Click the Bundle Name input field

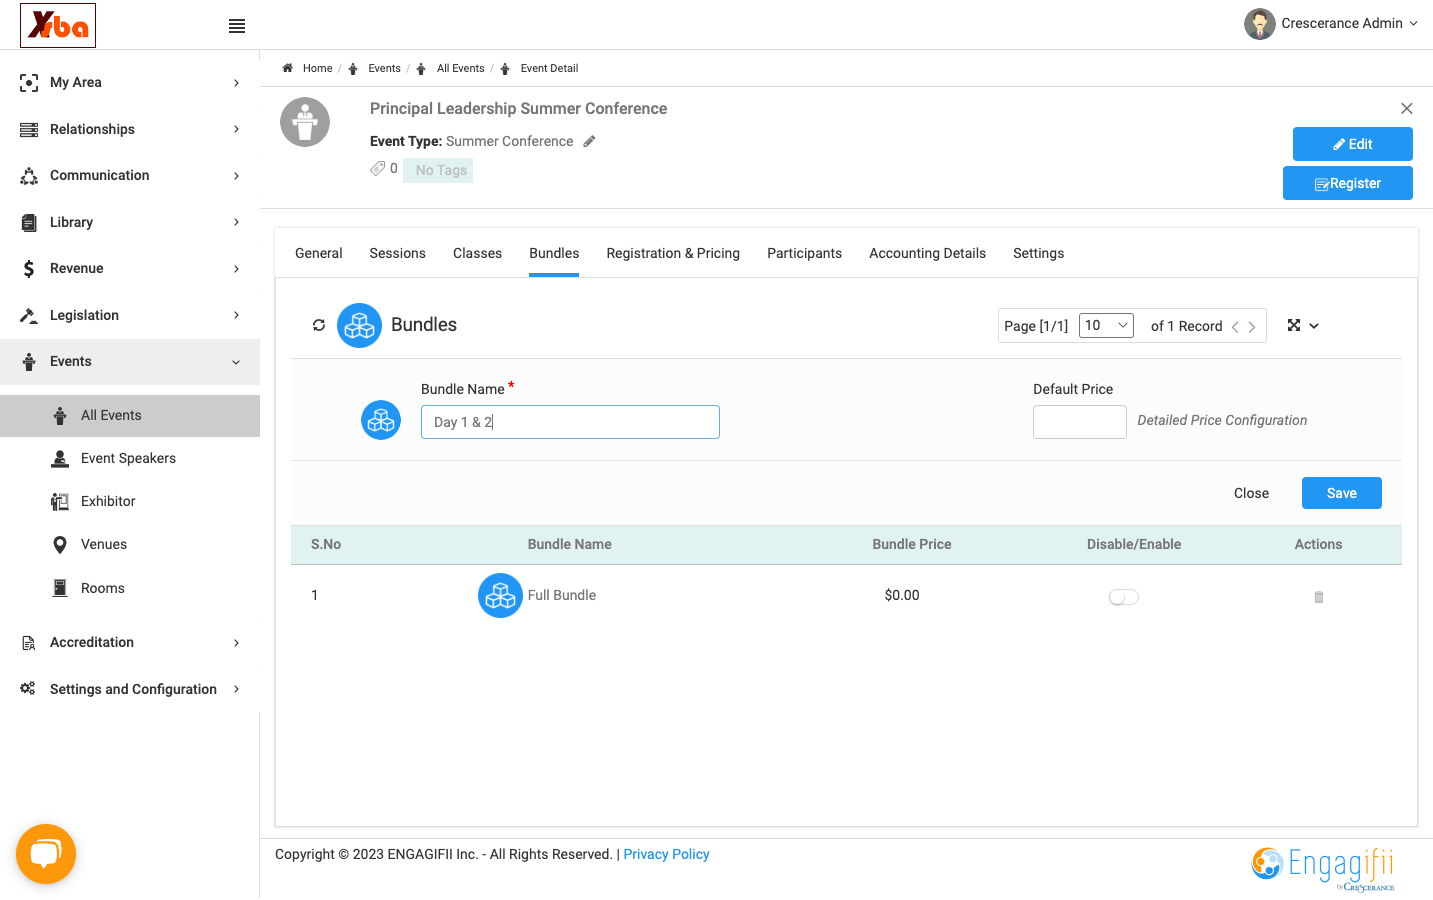click(570, 422)
